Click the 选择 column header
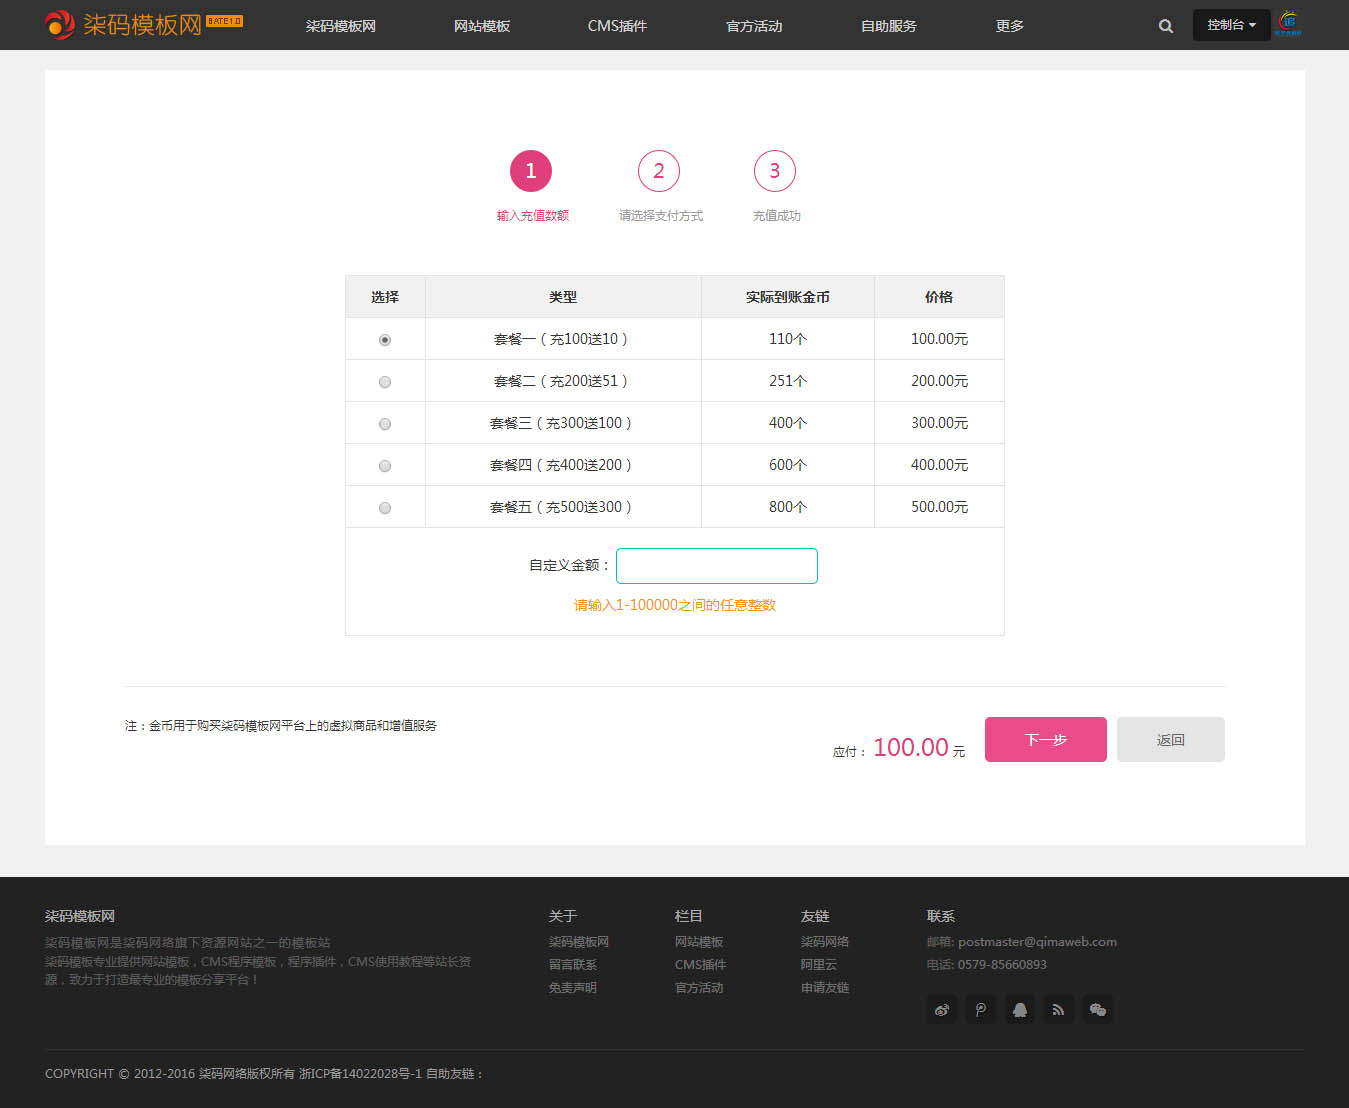 [385, 297]
